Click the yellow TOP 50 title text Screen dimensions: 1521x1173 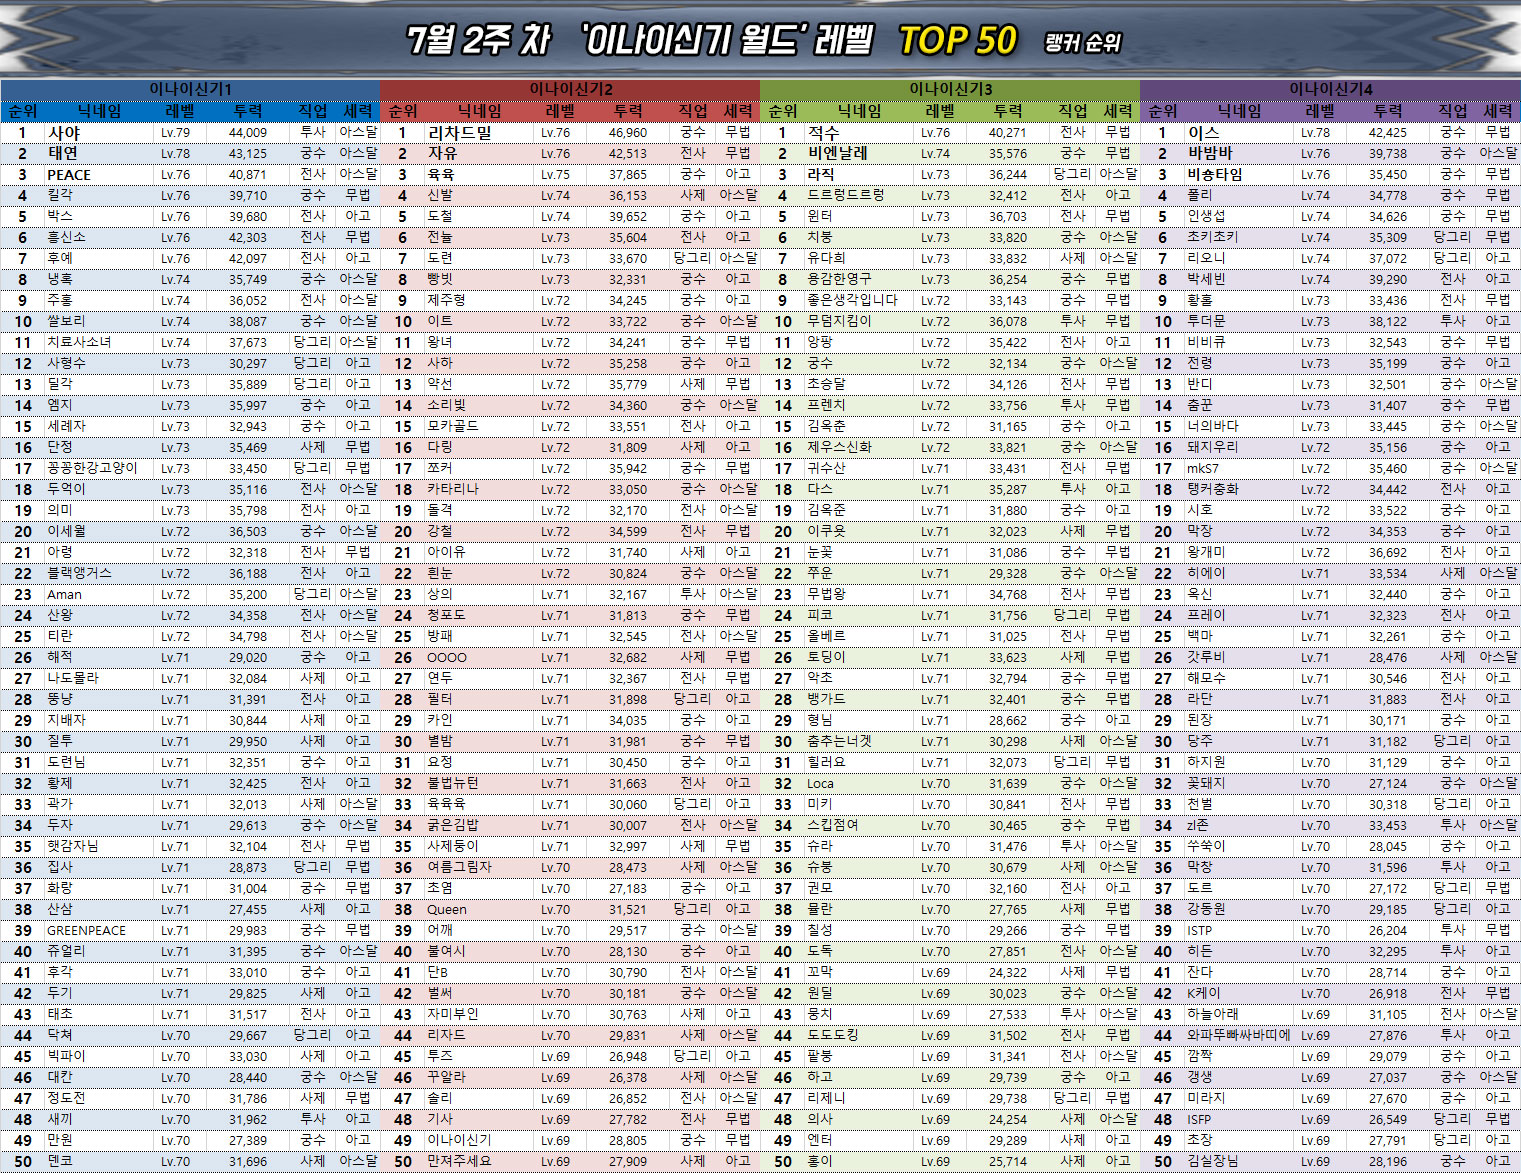point(957,41)
